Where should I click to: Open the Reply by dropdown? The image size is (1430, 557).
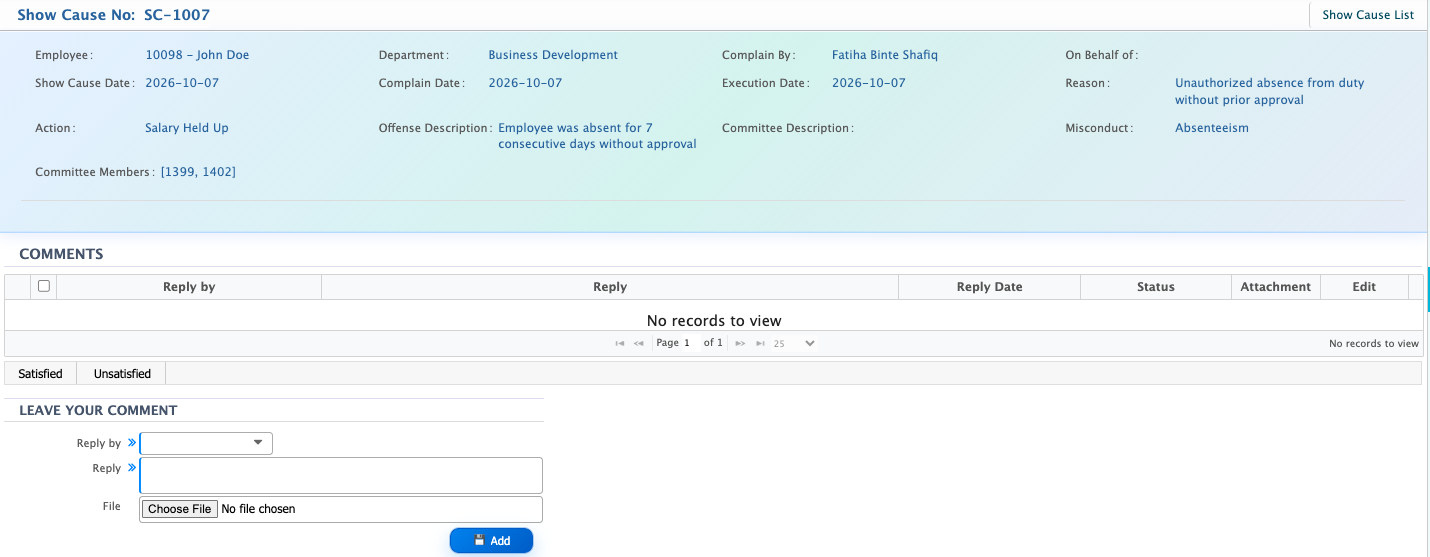pyautogui.click(x=206, y=443)
